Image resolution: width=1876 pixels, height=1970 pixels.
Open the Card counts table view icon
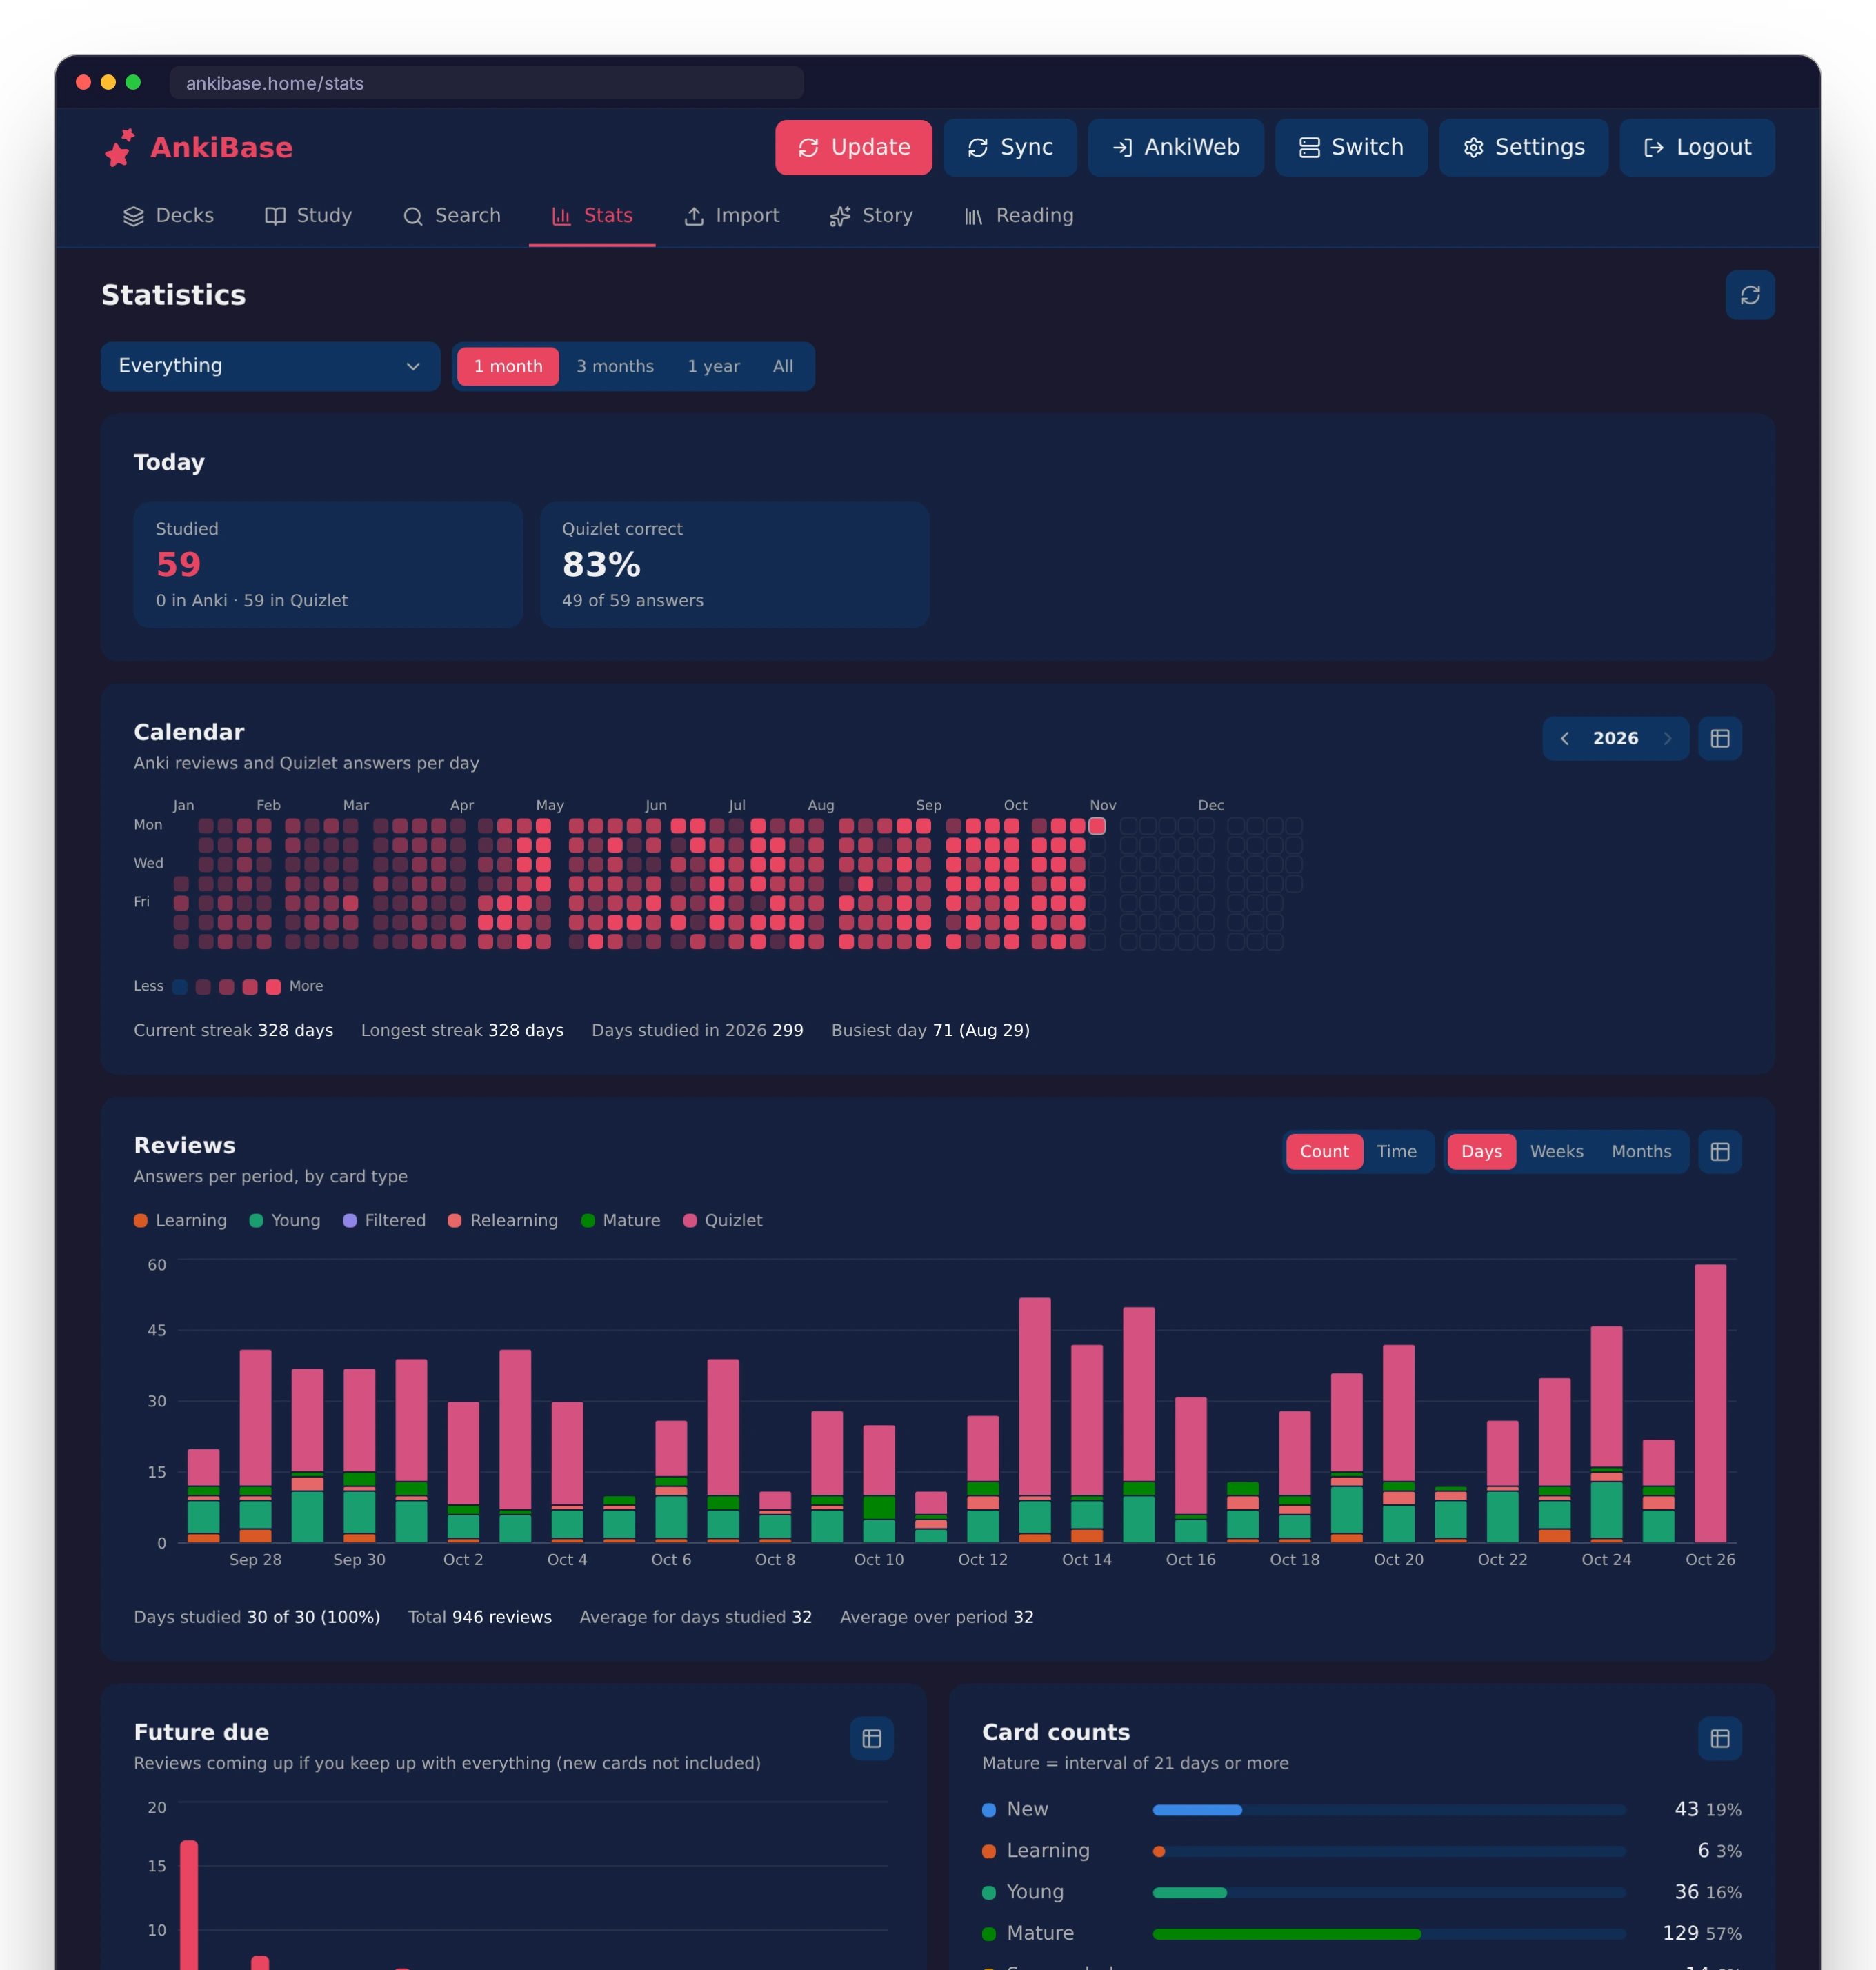coord(1719,1738)
